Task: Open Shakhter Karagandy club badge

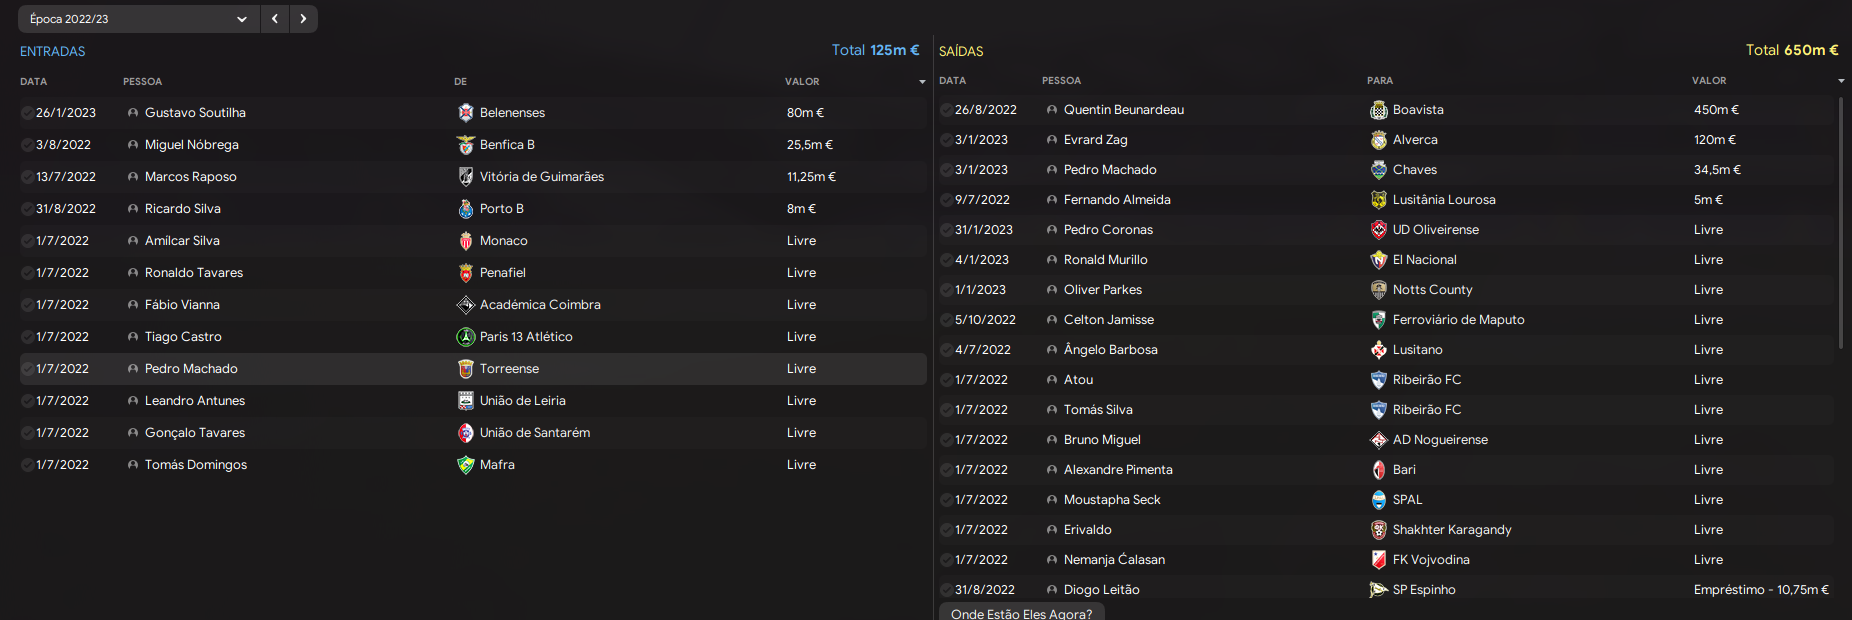Action: [1379, 530]
